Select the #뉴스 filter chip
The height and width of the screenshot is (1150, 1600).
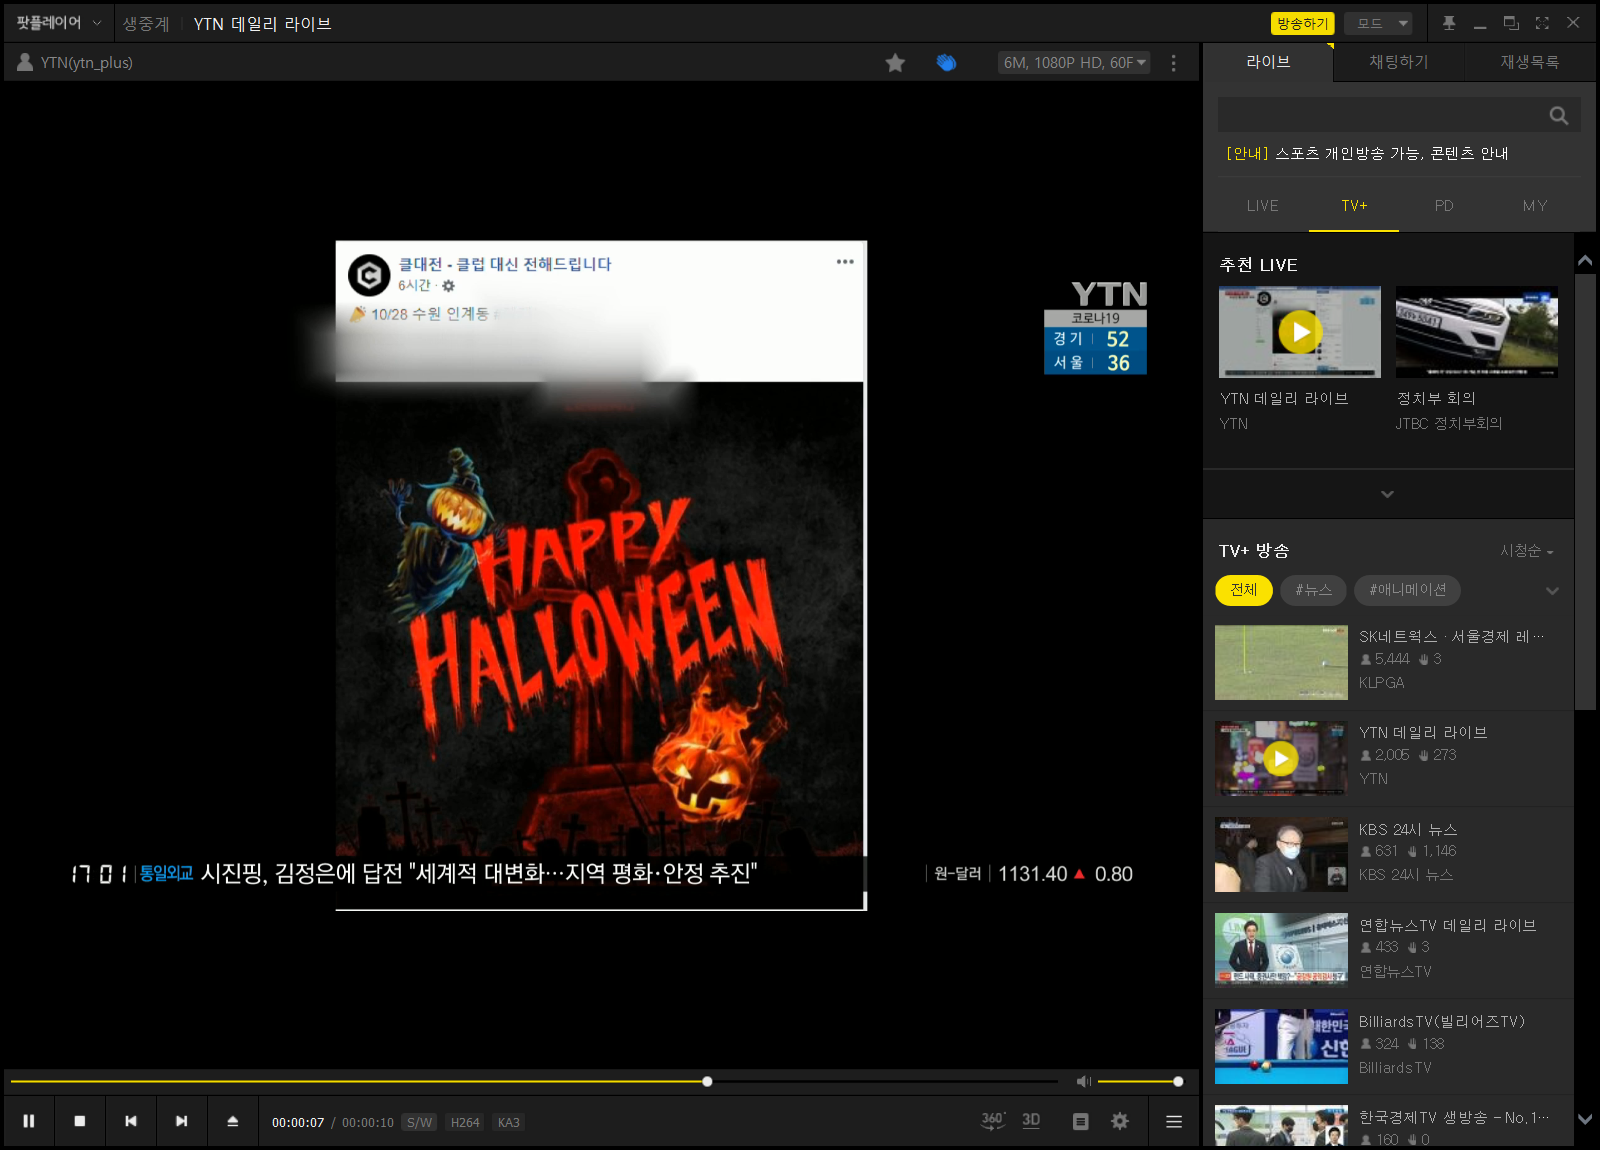[x=1313, y=590]
